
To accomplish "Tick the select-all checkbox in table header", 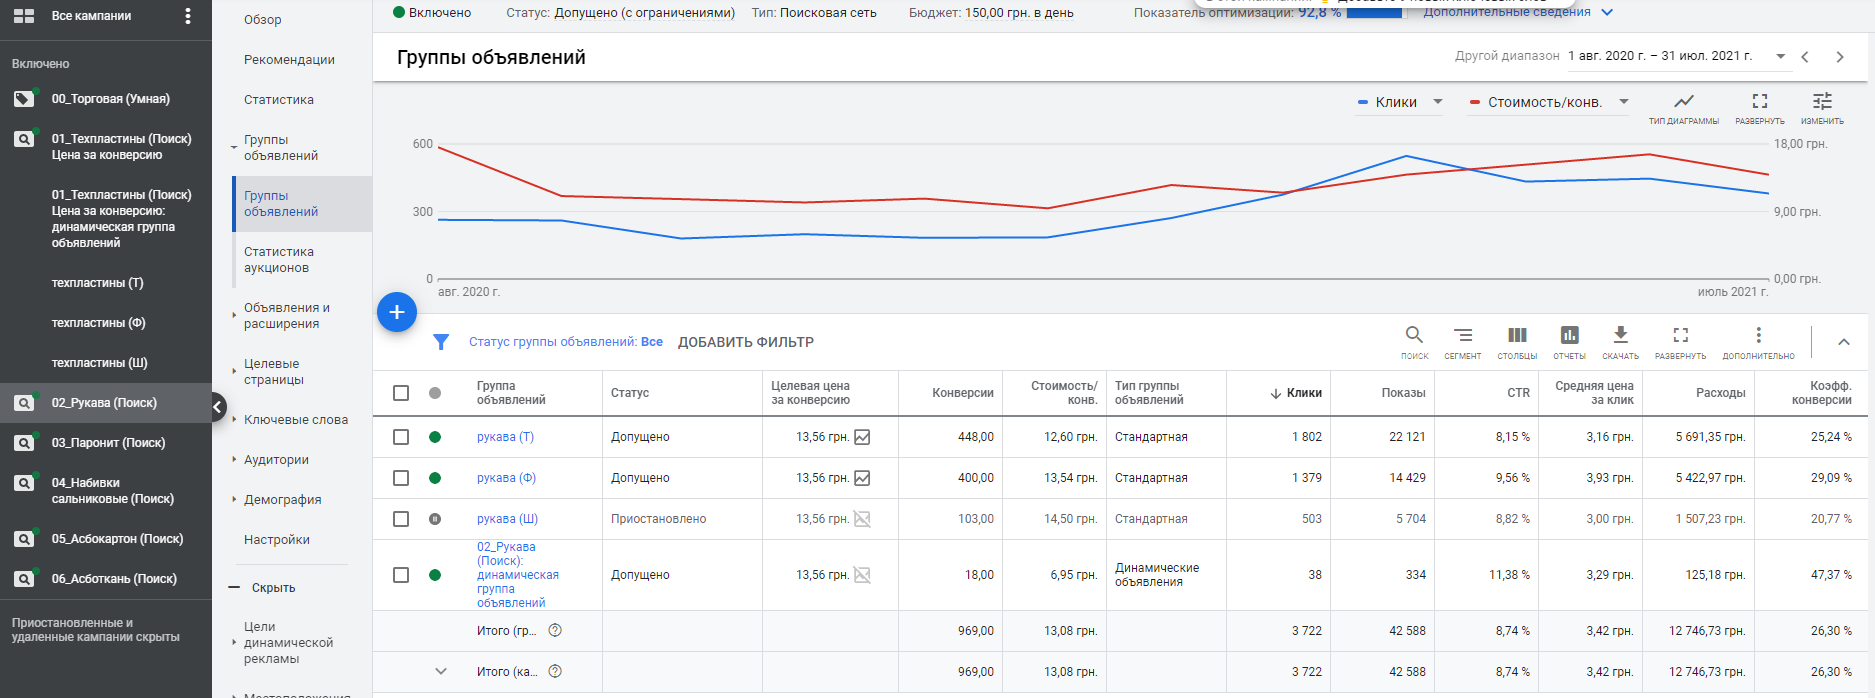I will (x=401, y=393).
